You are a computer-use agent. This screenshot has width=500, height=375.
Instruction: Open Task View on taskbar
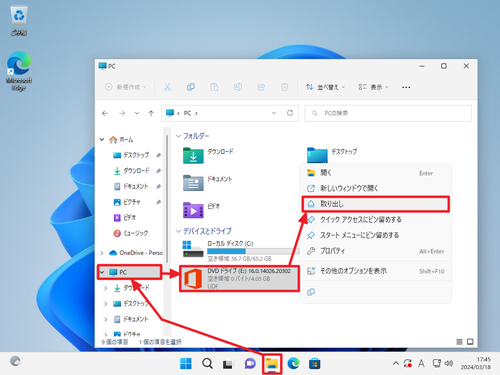point(228,364)
